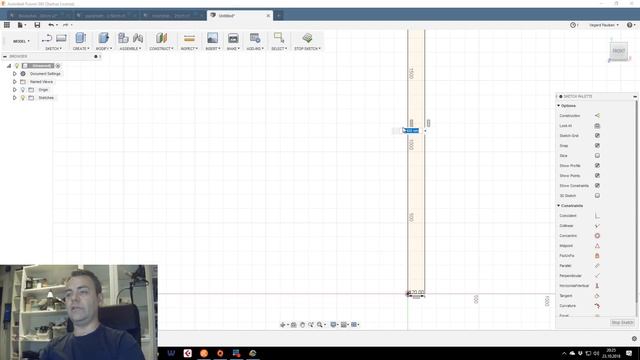Apply the Coincident constraint
The height and width of the screenshot is (360, 640).
597,216
